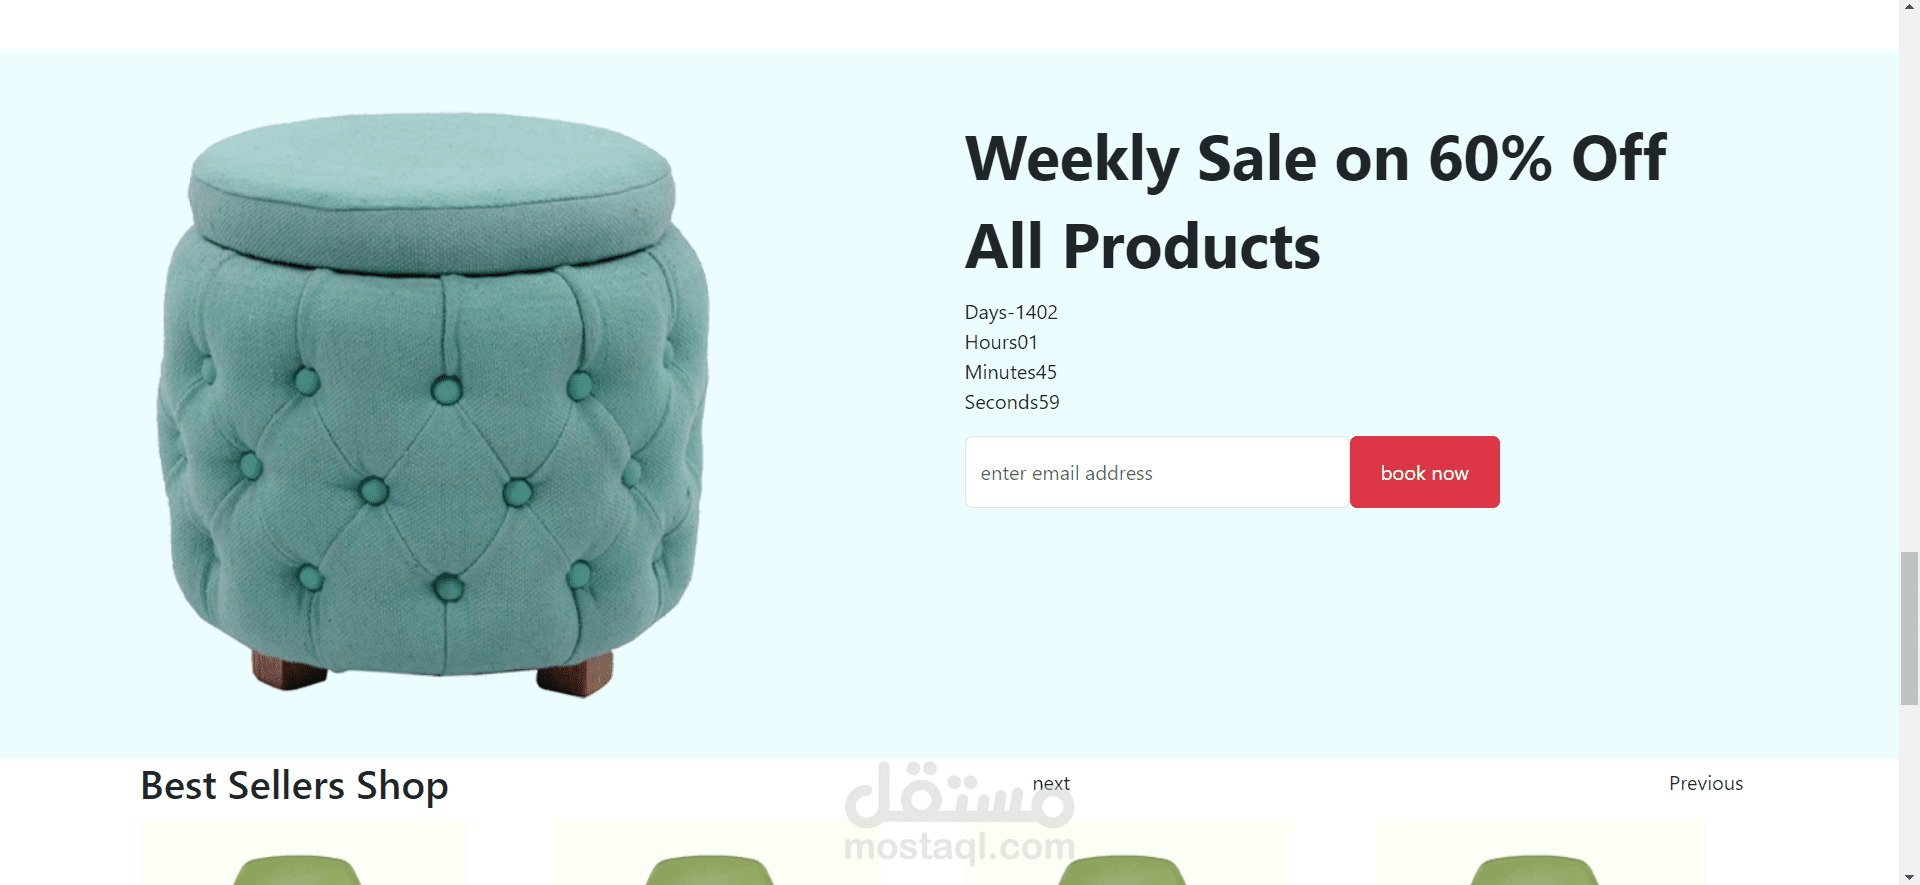Click the Minutes countdown line
This screenshot has height=885, width=1920.
point(1010,372)
